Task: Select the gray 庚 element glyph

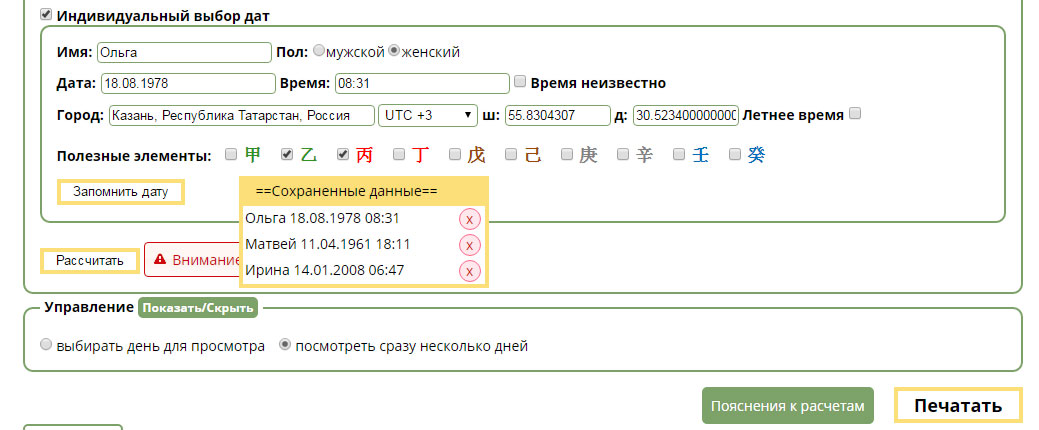Action: coord(588,155)
